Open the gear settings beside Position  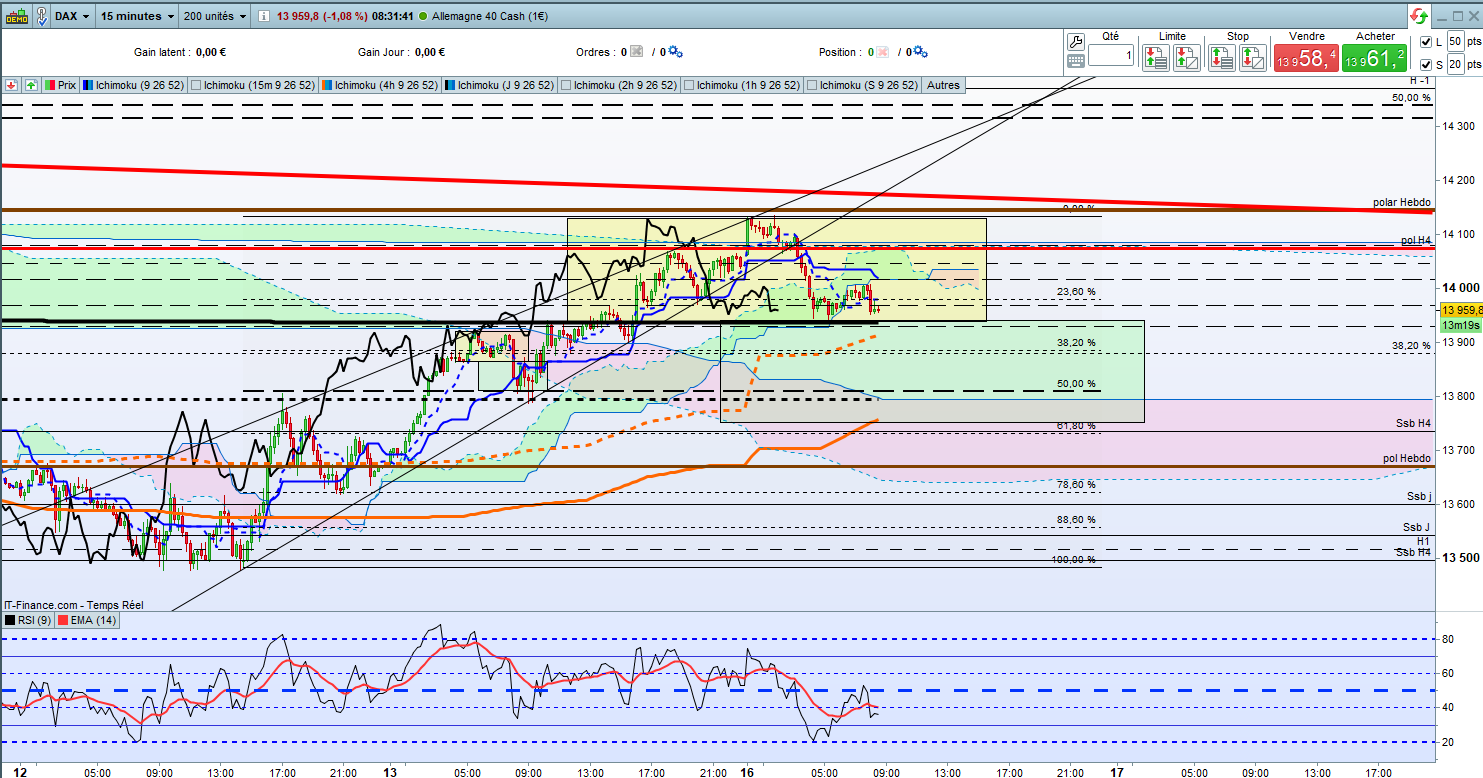point(921,52)
